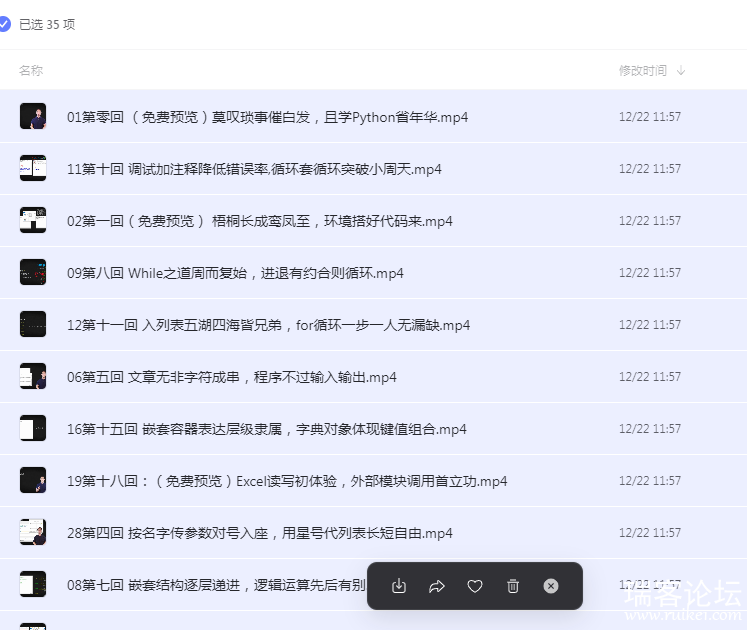
Task: Click the heart favorite icon in floating toolbar
Action: (474, 586)
